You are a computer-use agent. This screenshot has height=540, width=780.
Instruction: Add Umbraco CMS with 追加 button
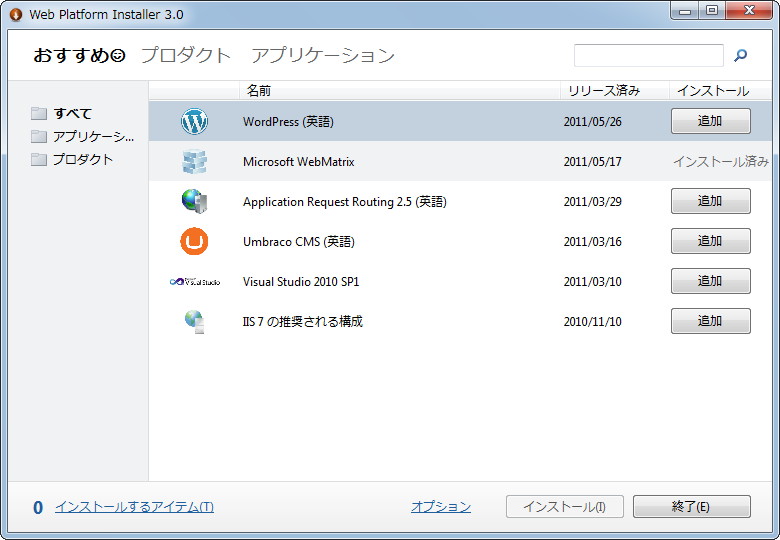point(710,241)
